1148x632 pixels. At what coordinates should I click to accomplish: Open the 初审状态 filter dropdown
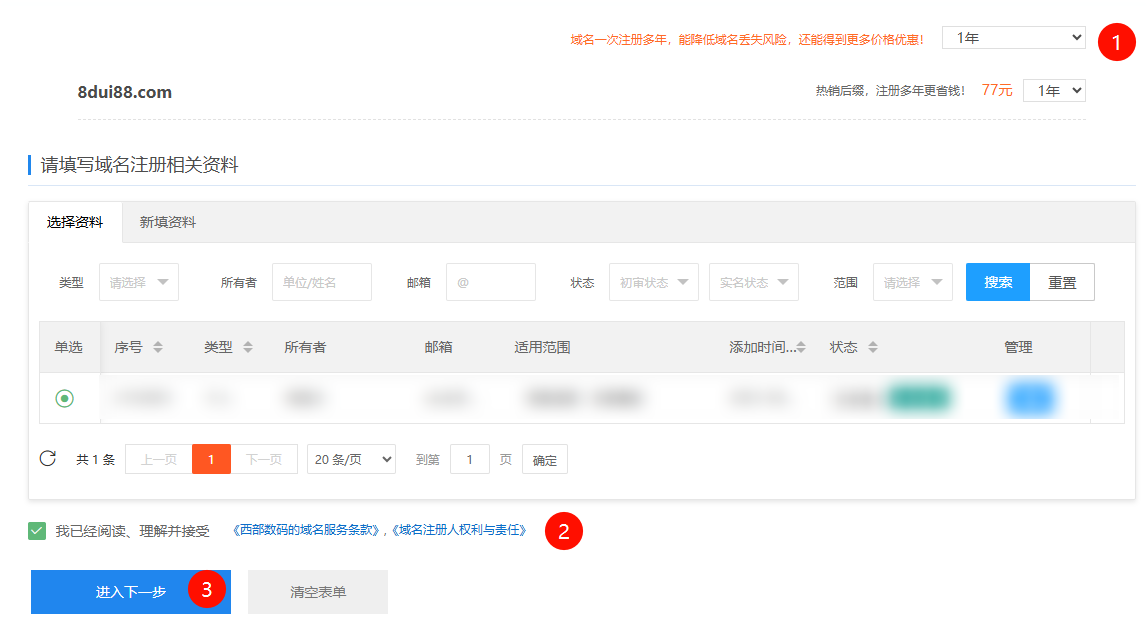click(653, 283)
